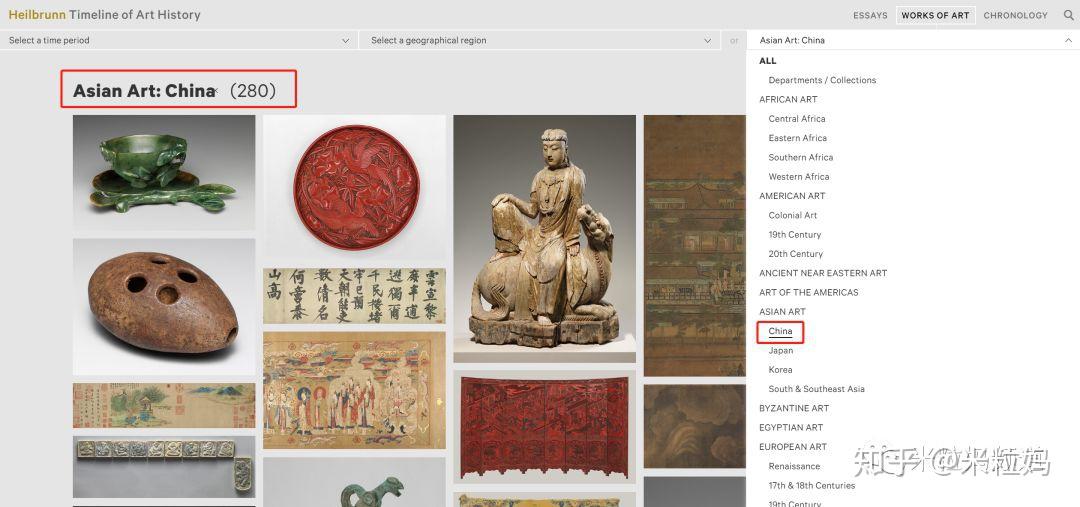Choose Eastern Africa
This screenshot has height=507, width=1080.
click(797, 138)
